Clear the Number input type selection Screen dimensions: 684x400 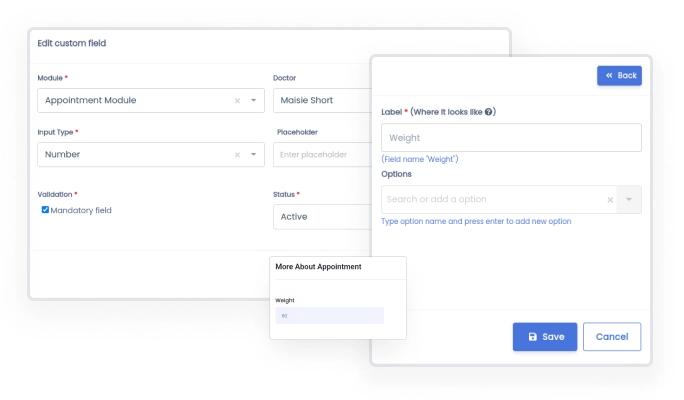point(237,155)
